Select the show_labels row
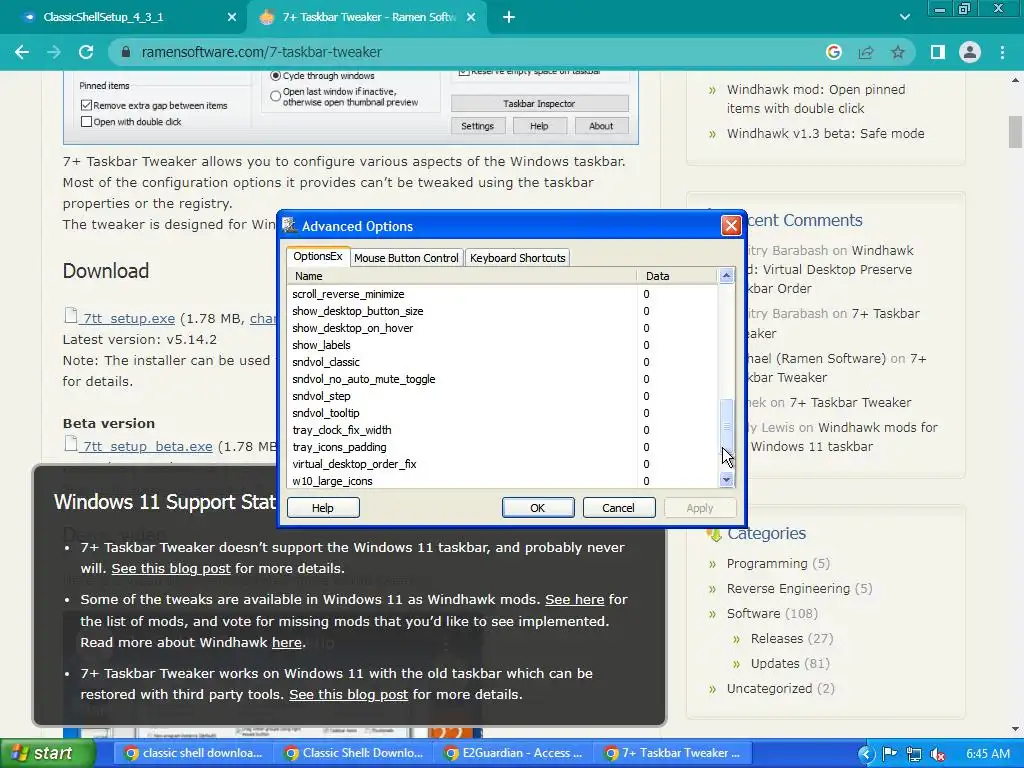1024x768 pixels. (502, 345)
